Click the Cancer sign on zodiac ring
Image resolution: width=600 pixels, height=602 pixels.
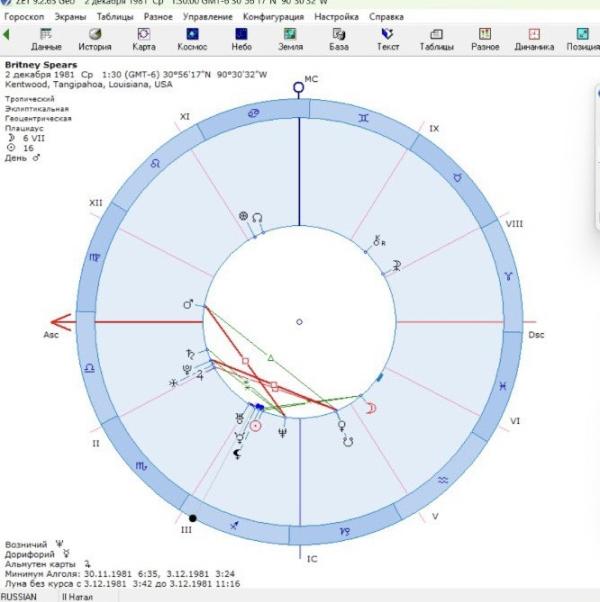click(x=254, y=113)
